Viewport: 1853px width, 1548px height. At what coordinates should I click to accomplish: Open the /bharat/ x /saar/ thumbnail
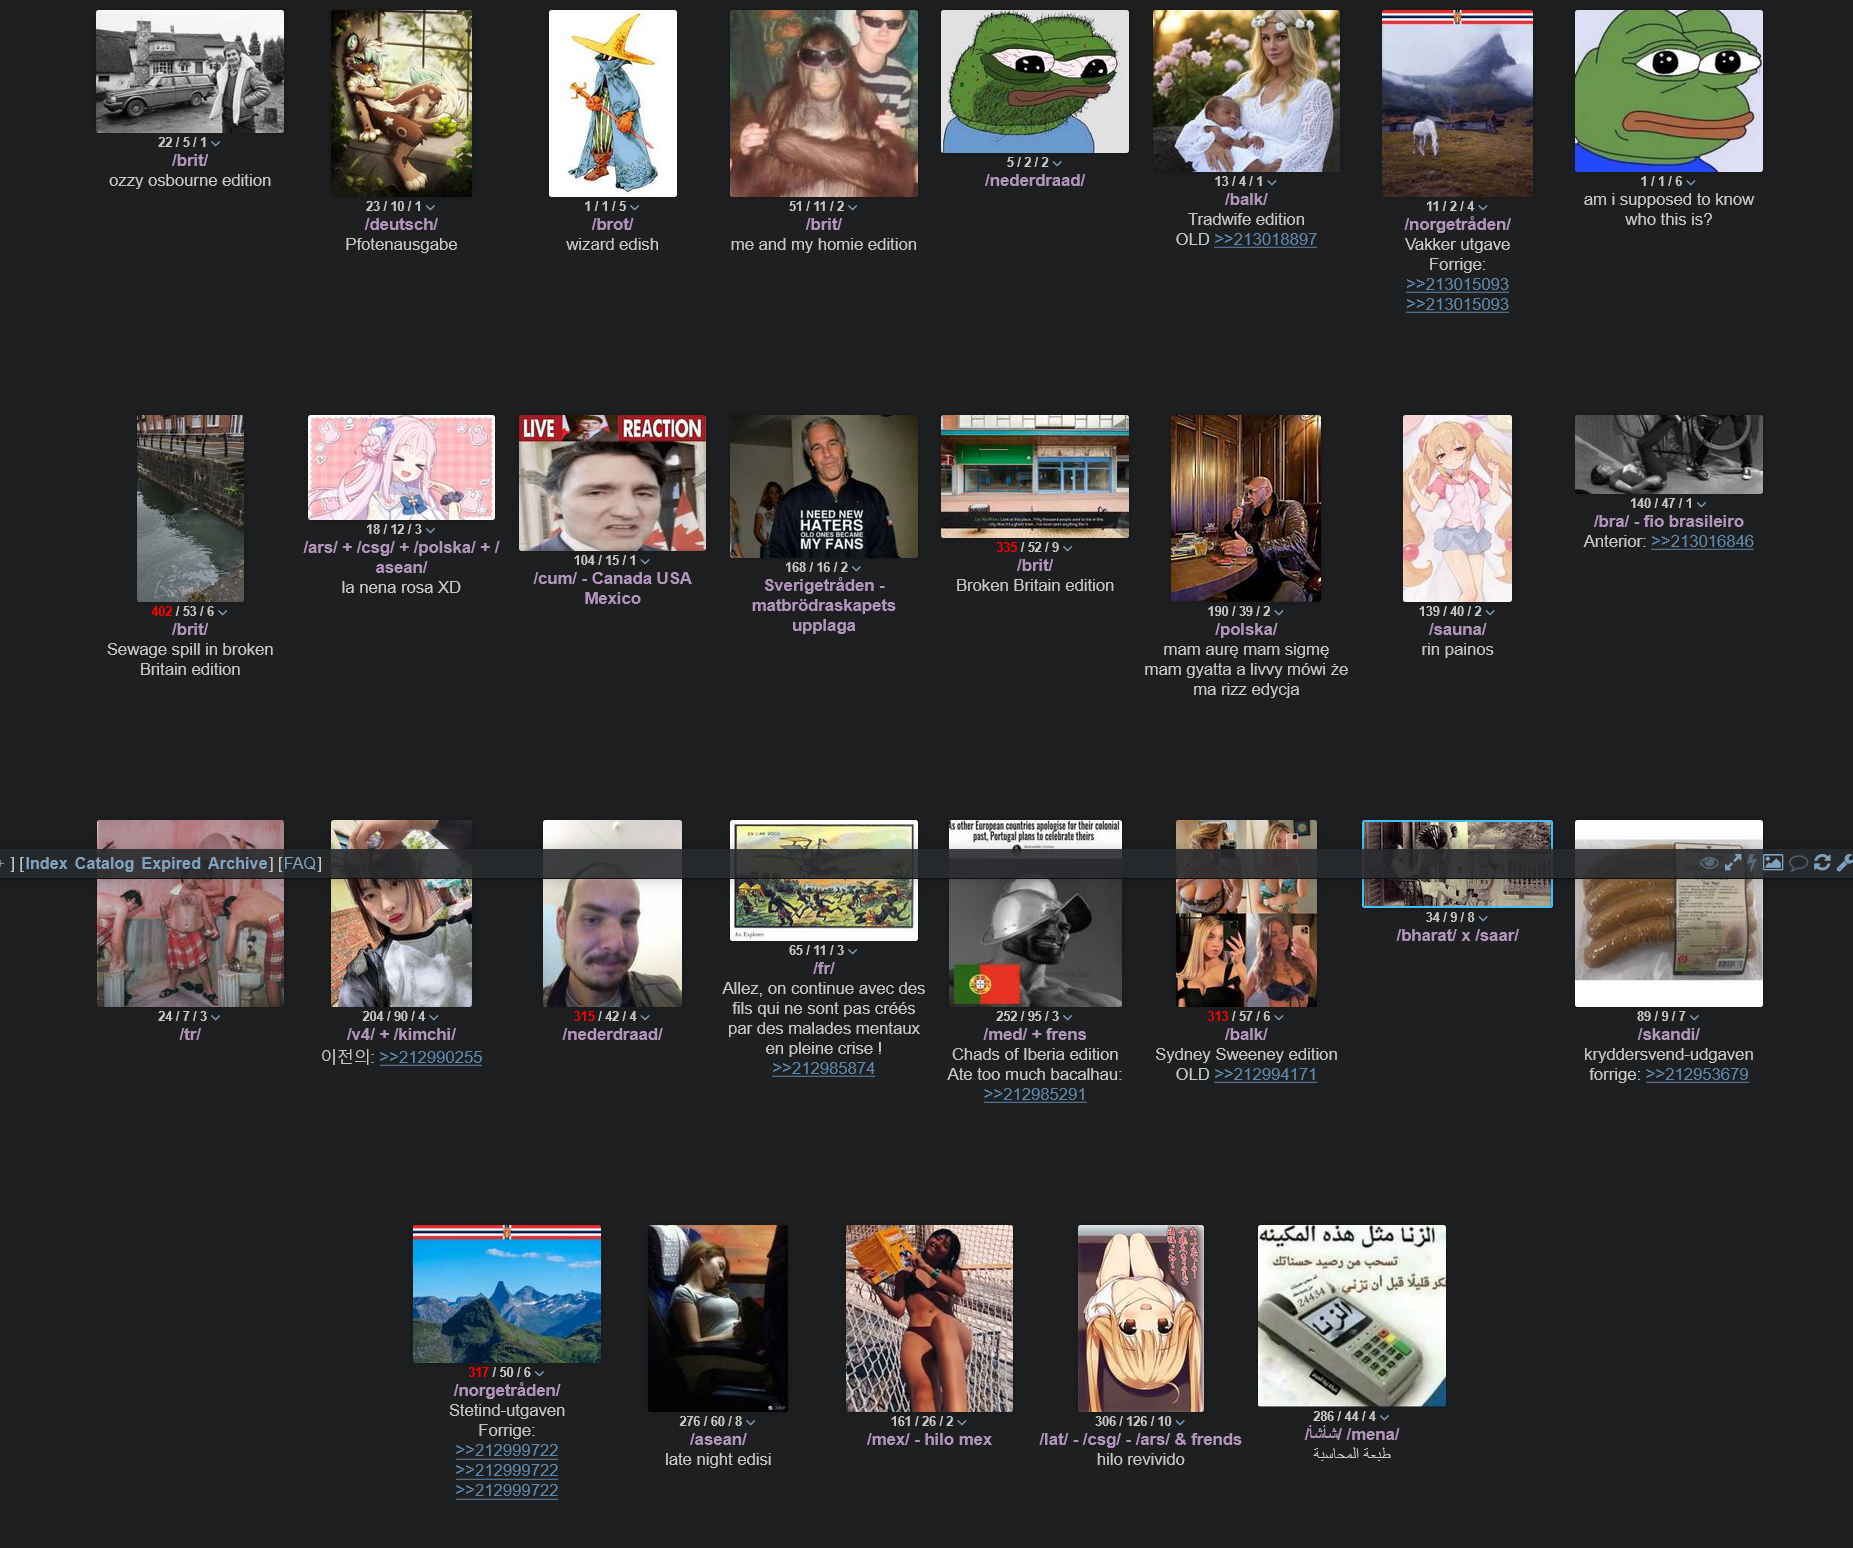[1457, 864]
